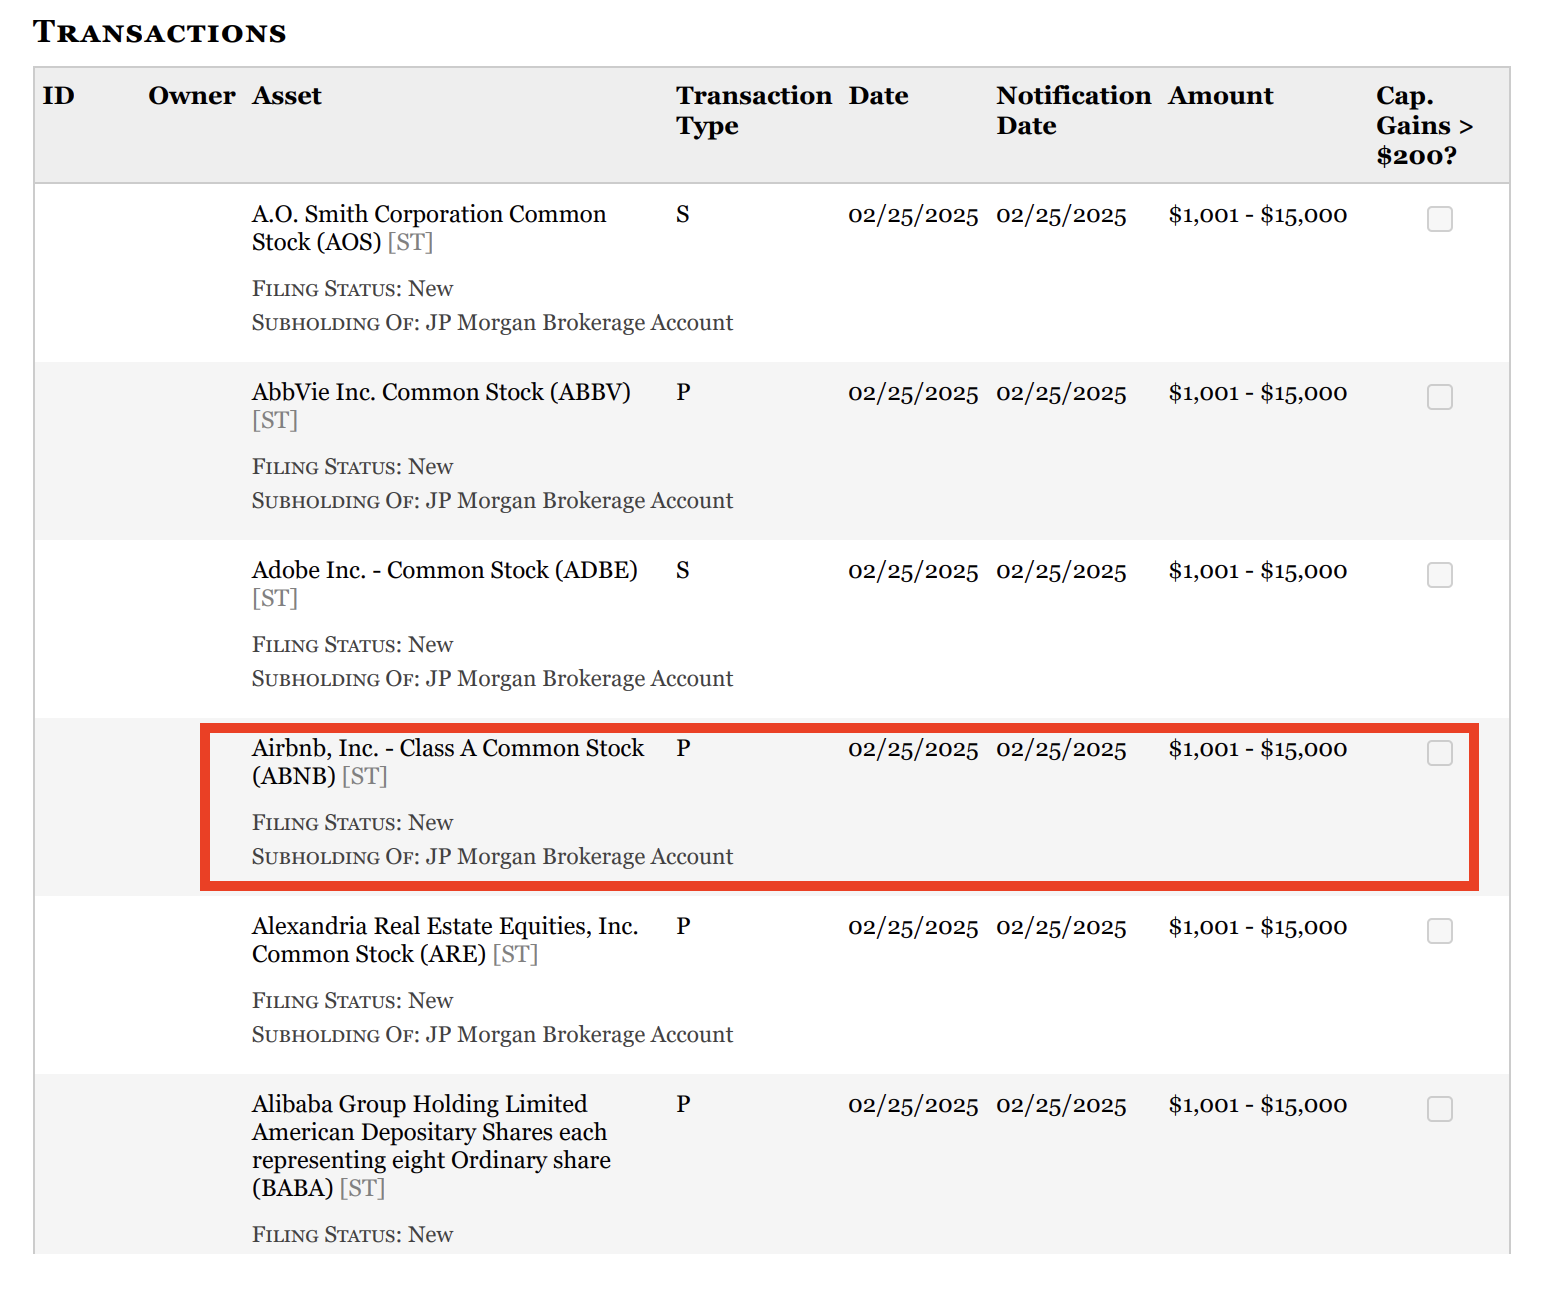The height and width of the screenshot is (1298, 1552).
Task: Click the Transaction Type column header
Action: [x=754, y=111]
